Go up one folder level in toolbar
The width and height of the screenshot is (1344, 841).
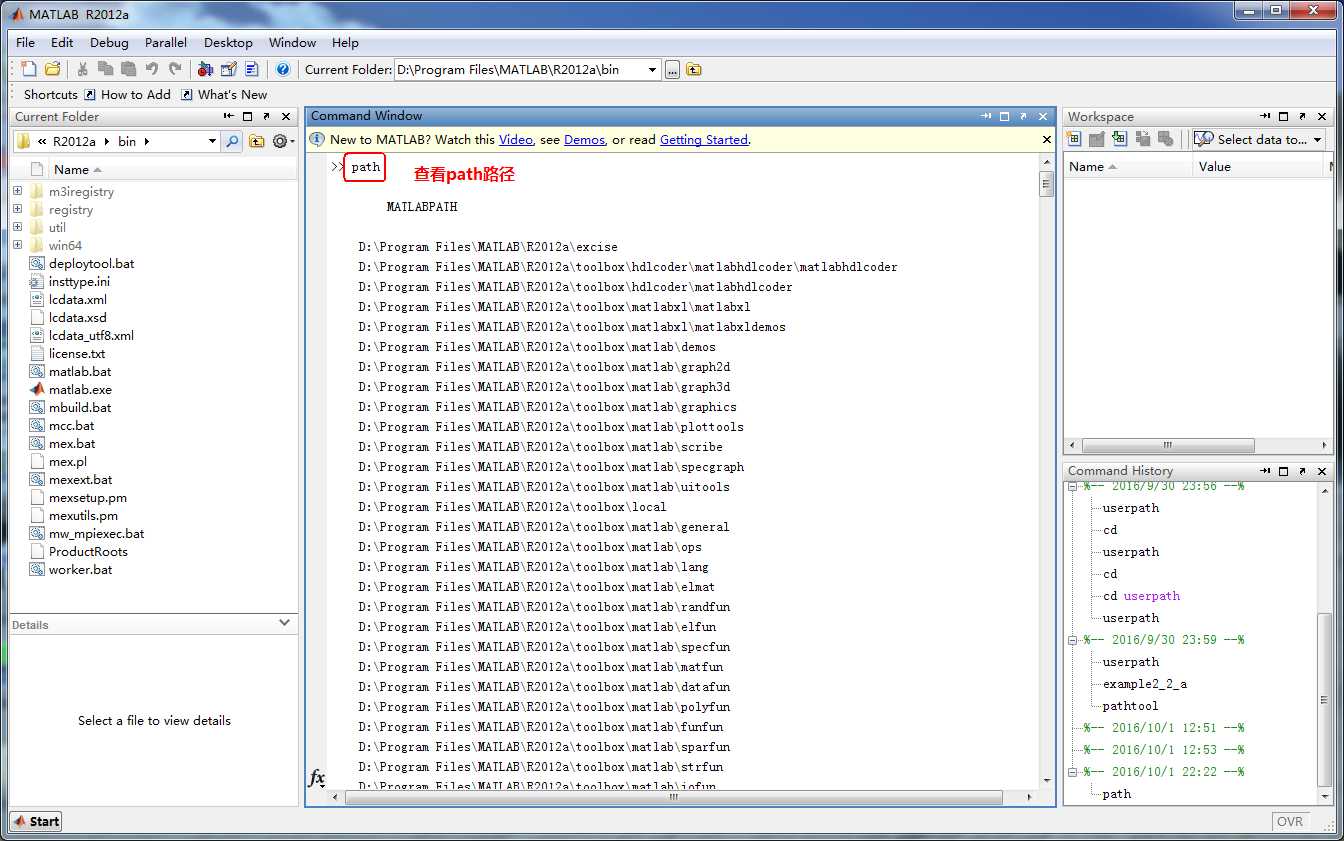coord(694,69)
